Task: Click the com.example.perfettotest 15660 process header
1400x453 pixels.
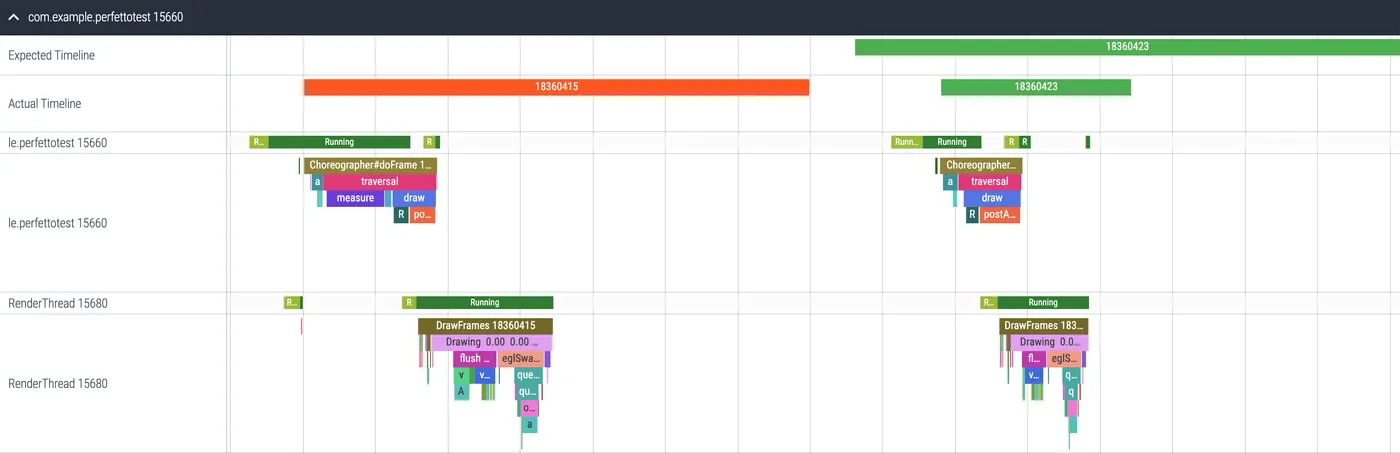Action: (105, 17)
